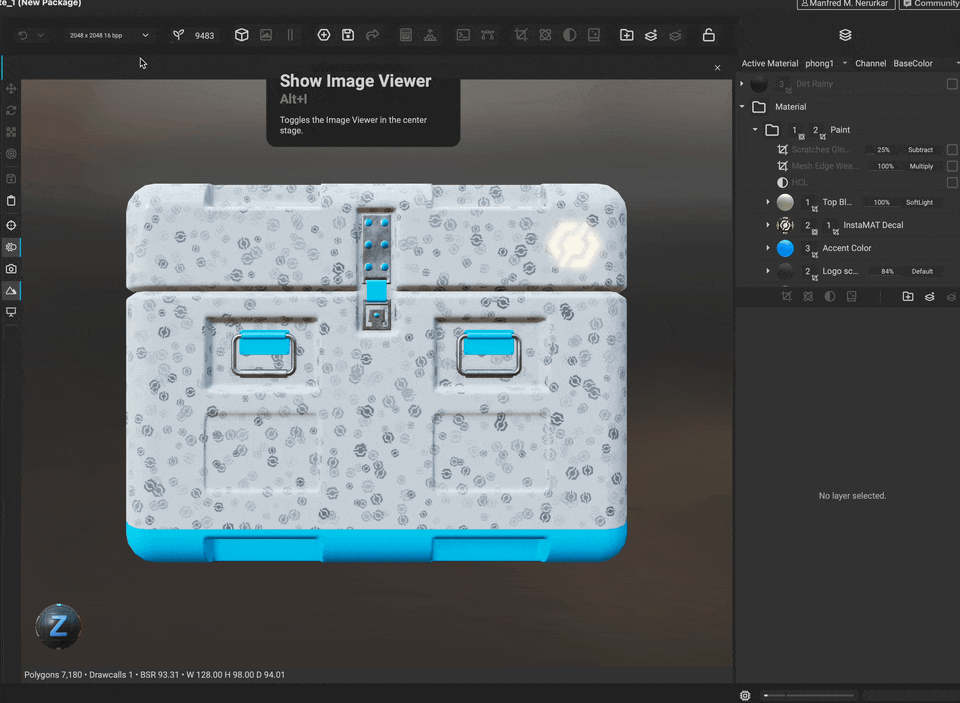Click the add folder icon below layer list
The width and height of the screenshot is (960, 703).
[908, 297]
